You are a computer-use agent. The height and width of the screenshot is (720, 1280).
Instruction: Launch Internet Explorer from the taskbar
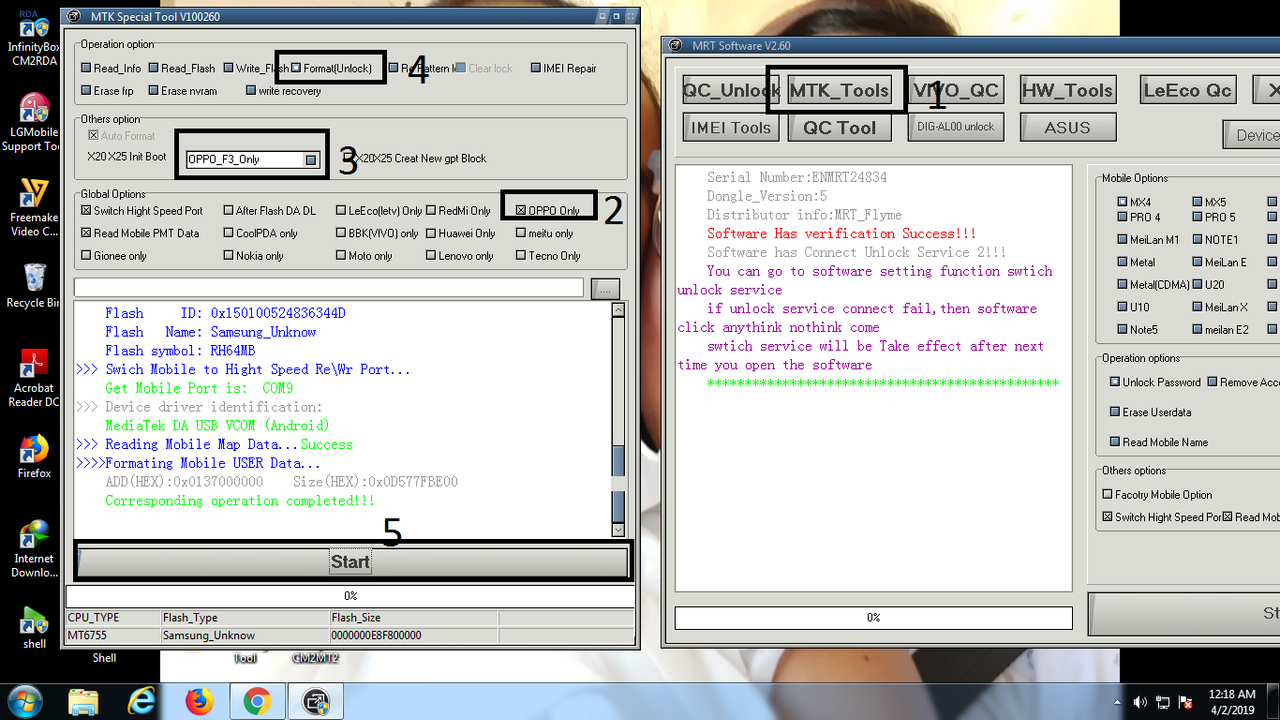click(x=142, y=701)
